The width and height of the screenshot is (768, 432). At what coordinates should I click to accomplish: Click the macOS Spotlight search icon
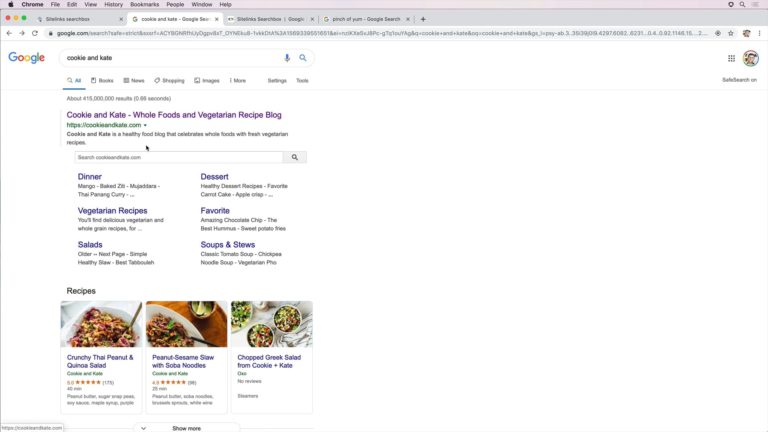pos(743,4)
